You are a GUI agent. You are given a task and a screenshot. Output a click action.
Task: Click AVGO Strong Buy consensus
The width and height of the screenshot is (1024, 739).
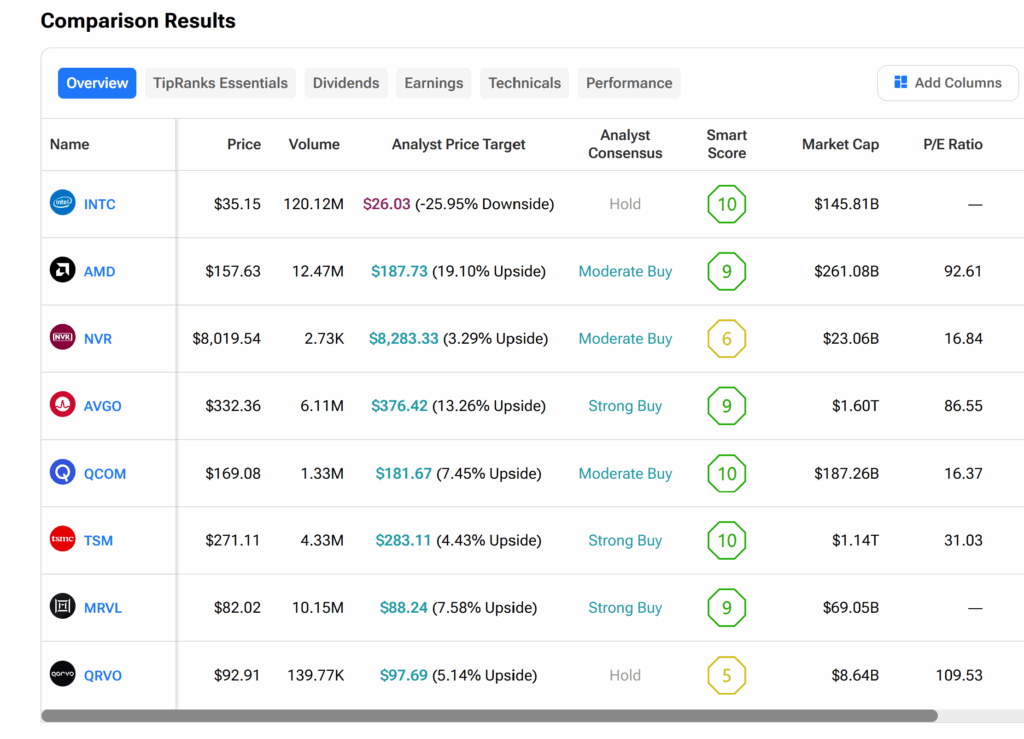pos(625,406)
